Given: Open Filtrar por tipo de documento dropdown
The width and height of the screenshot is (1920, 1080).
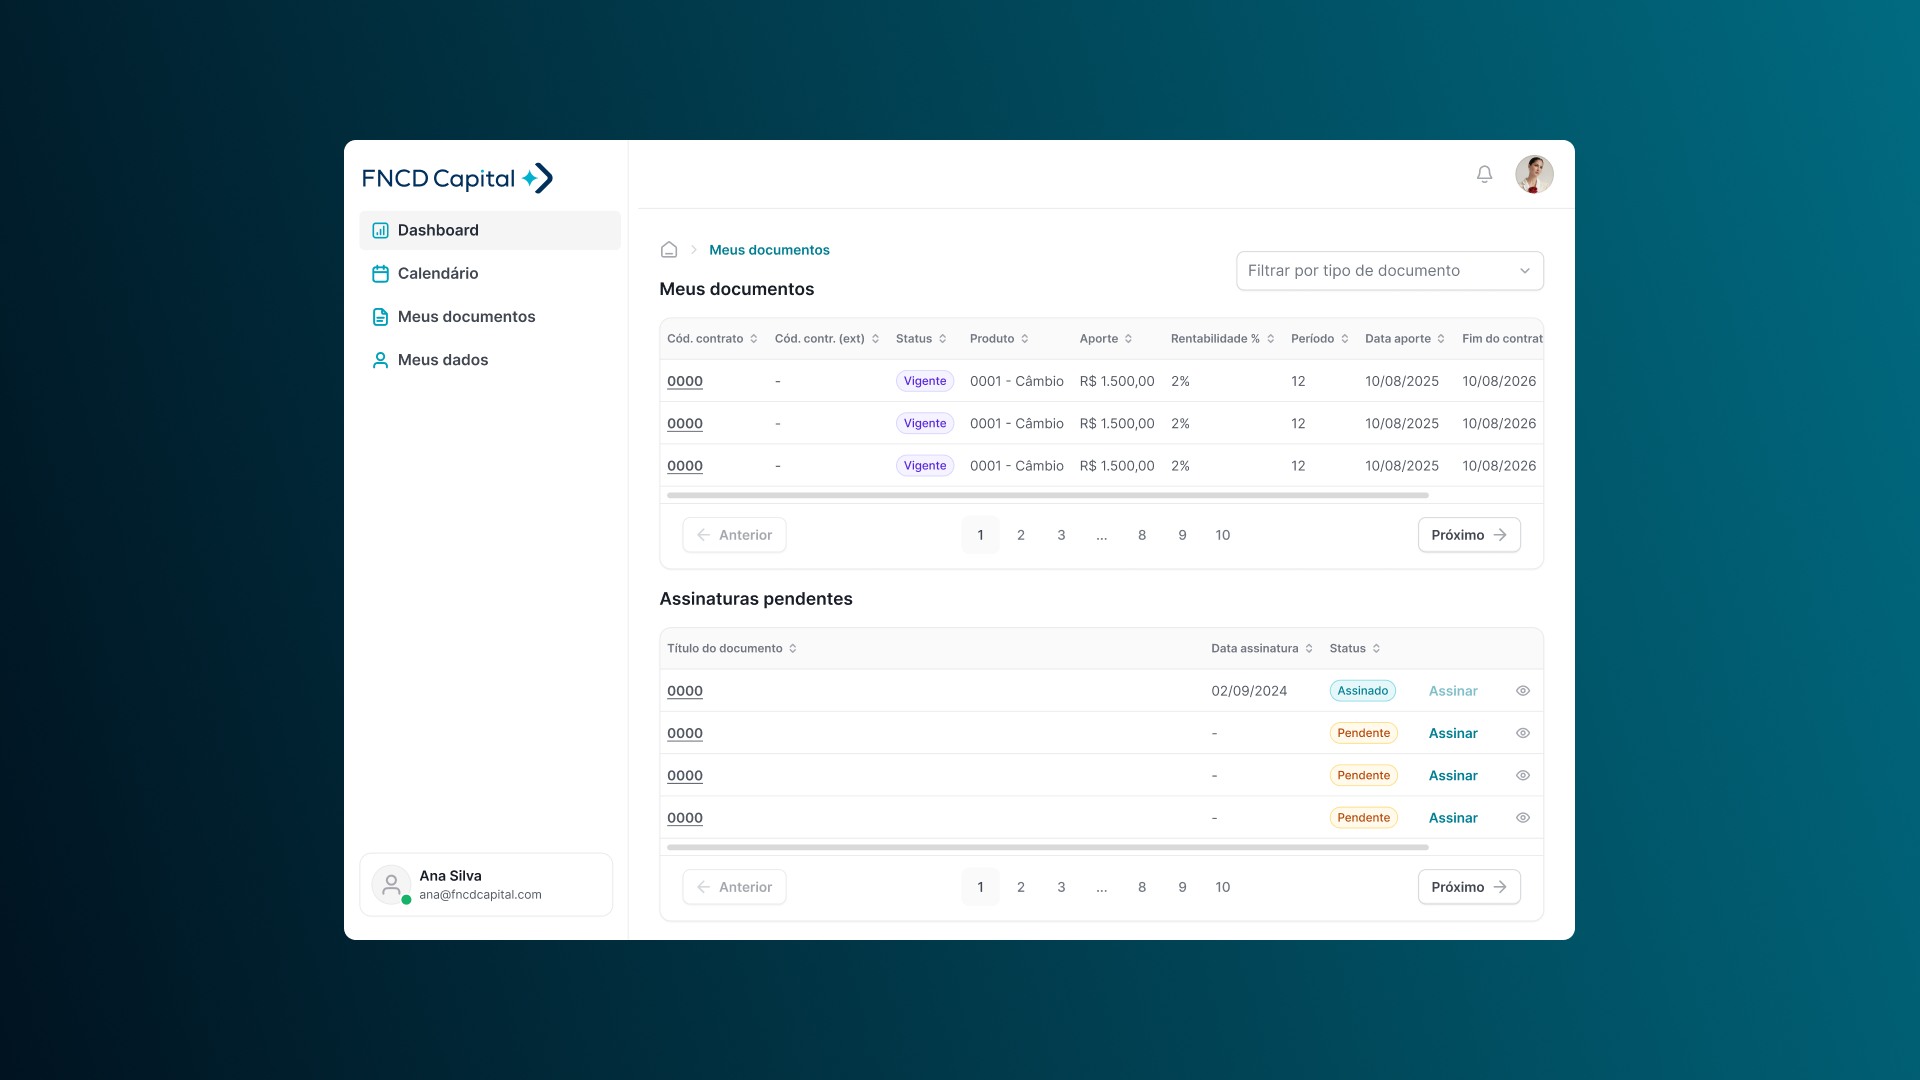Looking at the screenshot, I should click(1389, 271).
